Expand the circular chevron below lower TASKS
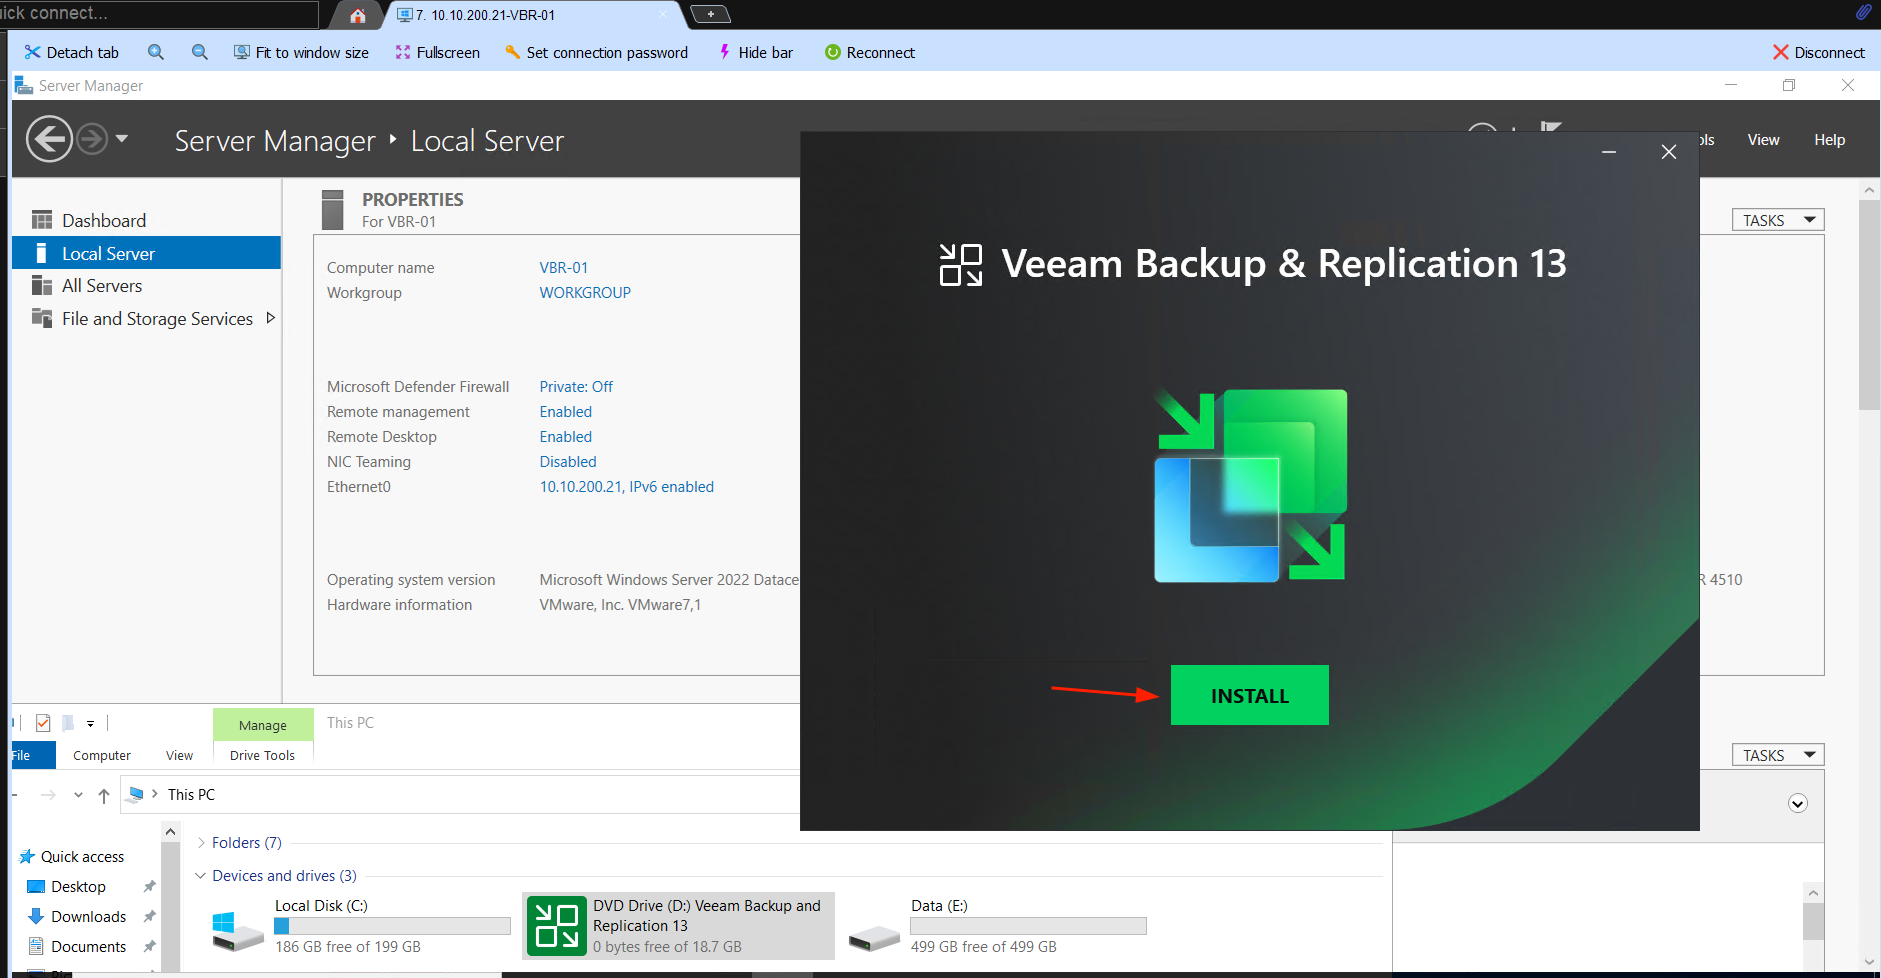1881x978 pixels. pyautogui.click(x=1798, y=804)
